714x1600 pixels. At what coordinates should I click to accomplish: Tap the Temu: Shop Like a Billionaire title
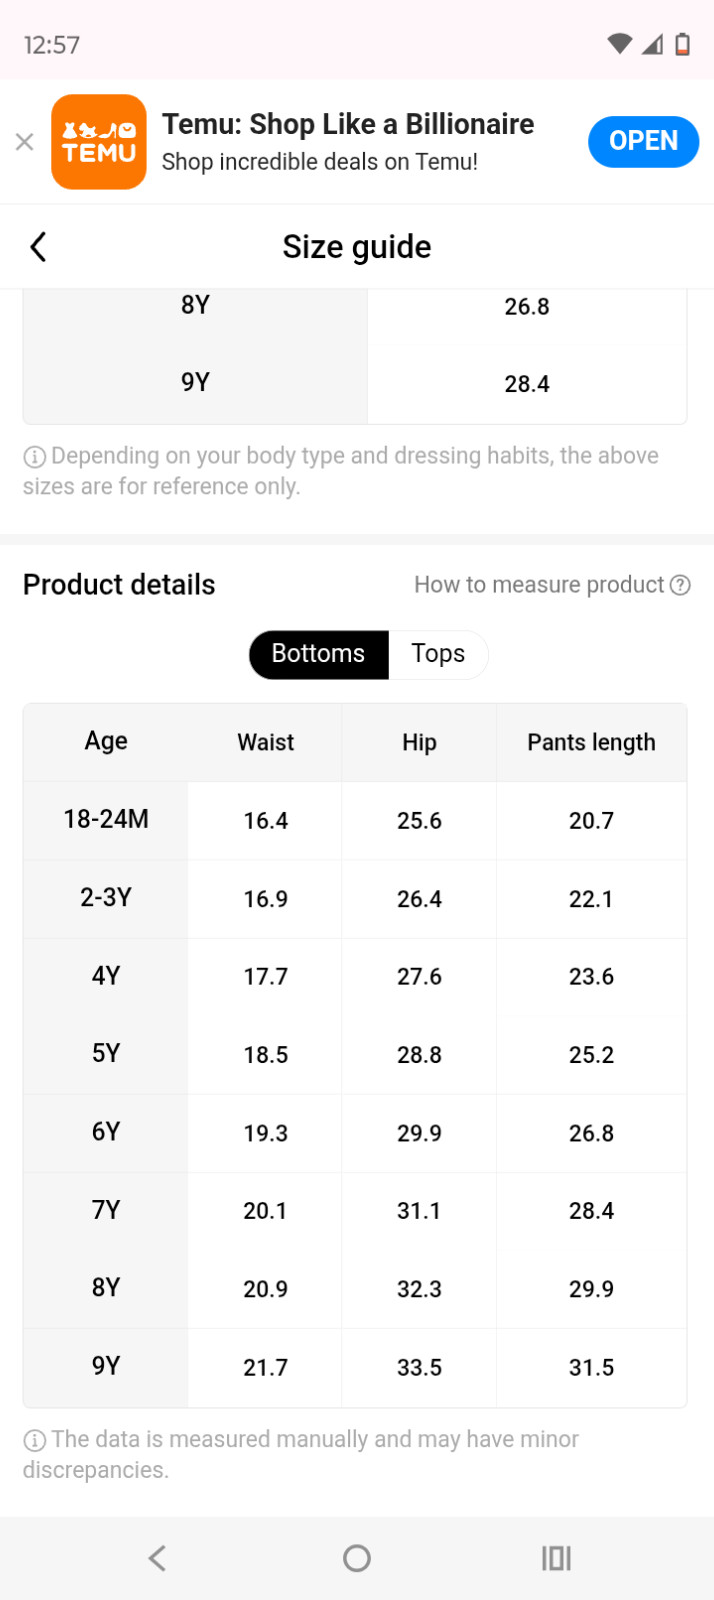pos(348,124)
